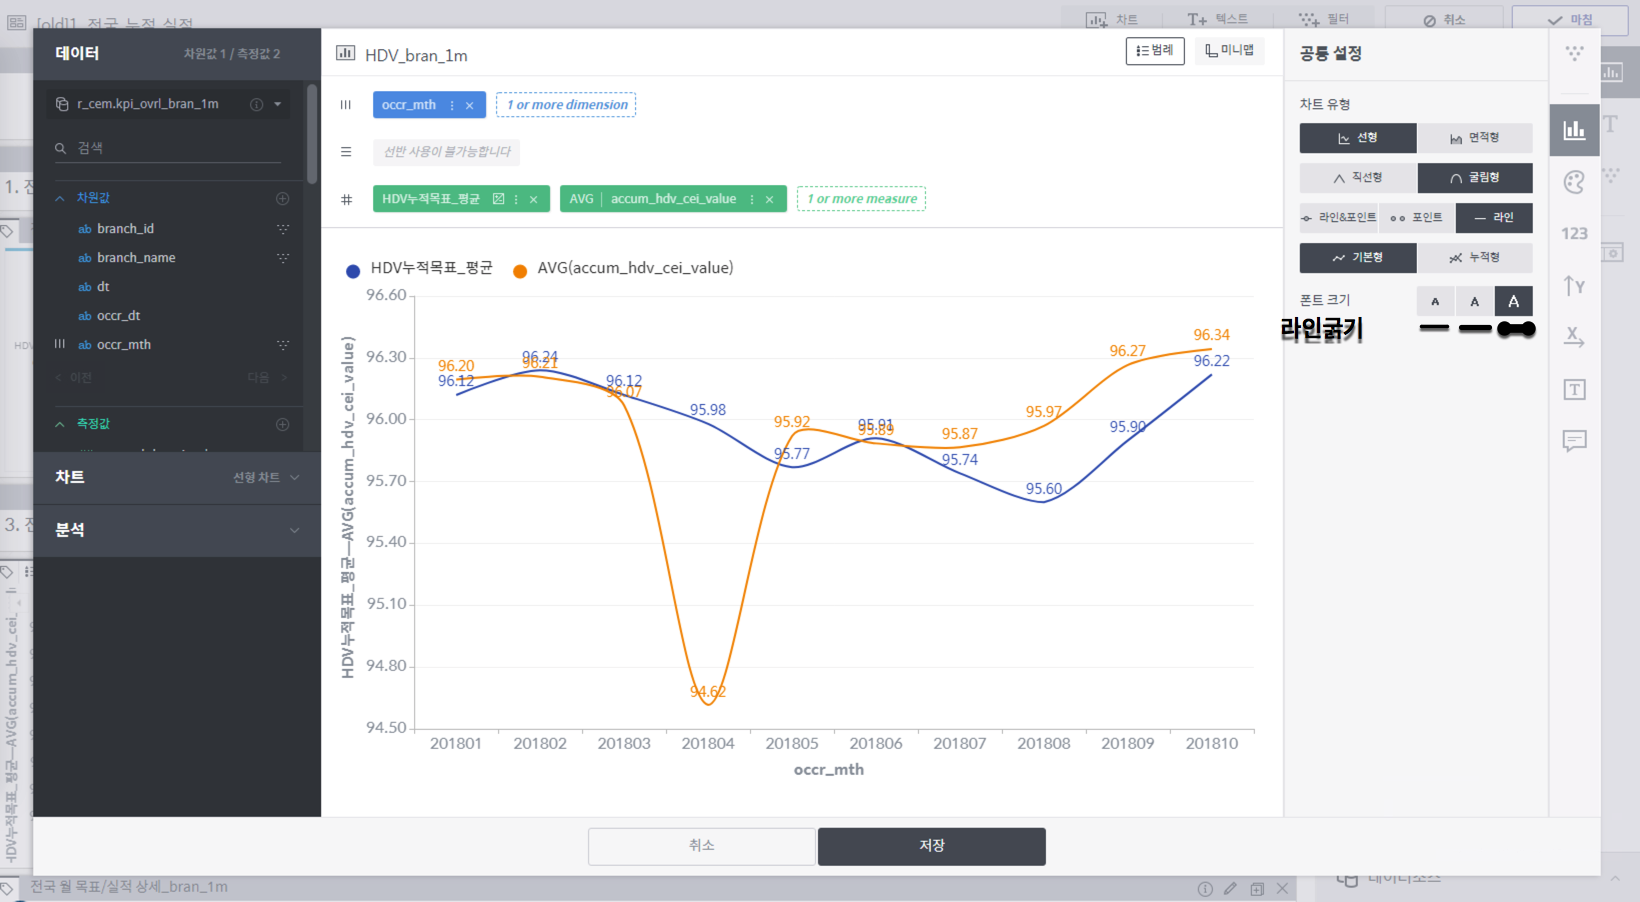This screenshot has width=1640, height=902.
Task: Collapse the 차원값 dimensions group
Action: [60, 198]
